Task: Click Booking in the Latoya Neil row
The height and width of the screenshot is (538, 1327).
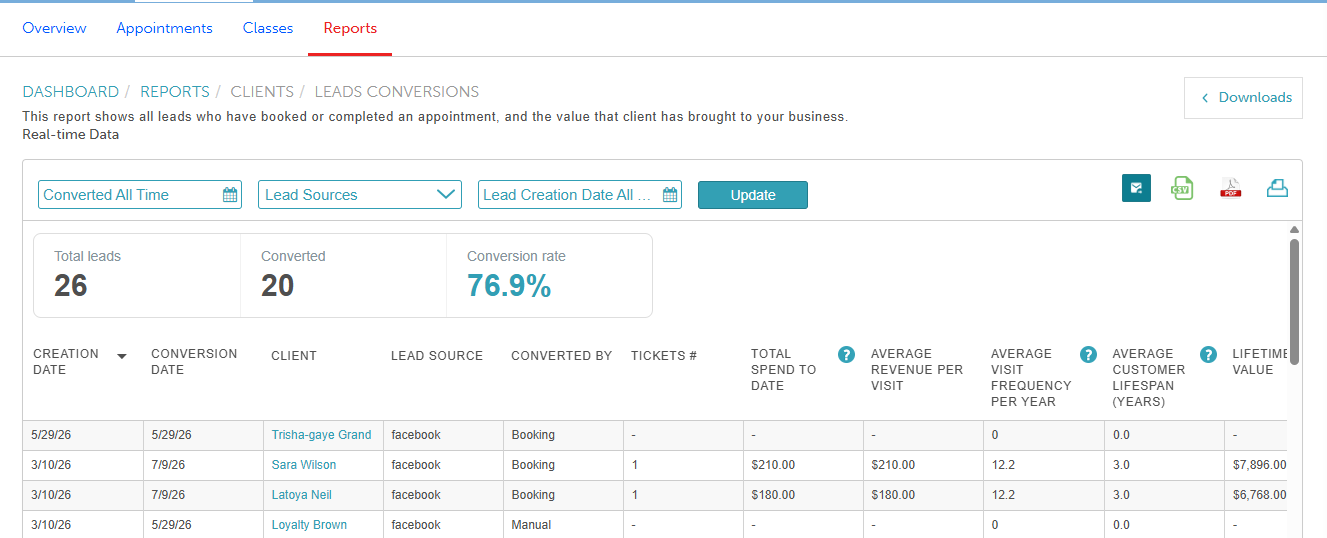Action: coord(533,495)
